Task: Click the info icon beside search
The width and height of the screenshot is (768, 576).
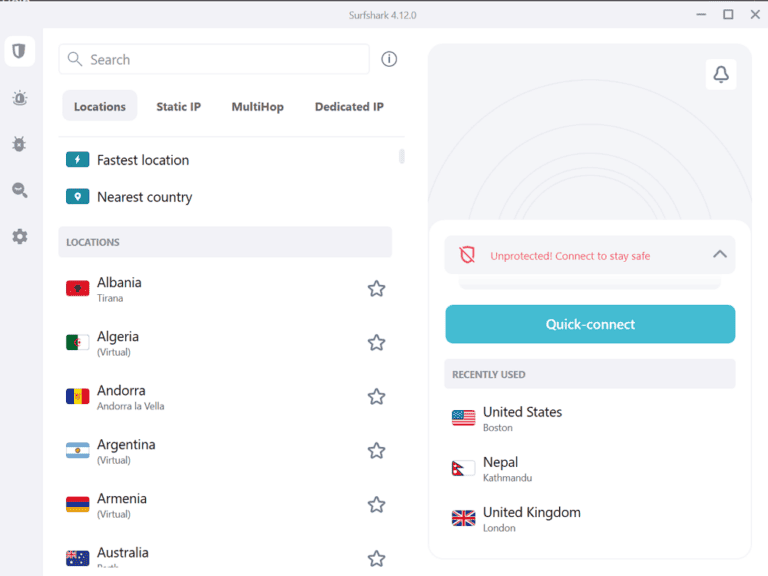Action: (389, 59)
